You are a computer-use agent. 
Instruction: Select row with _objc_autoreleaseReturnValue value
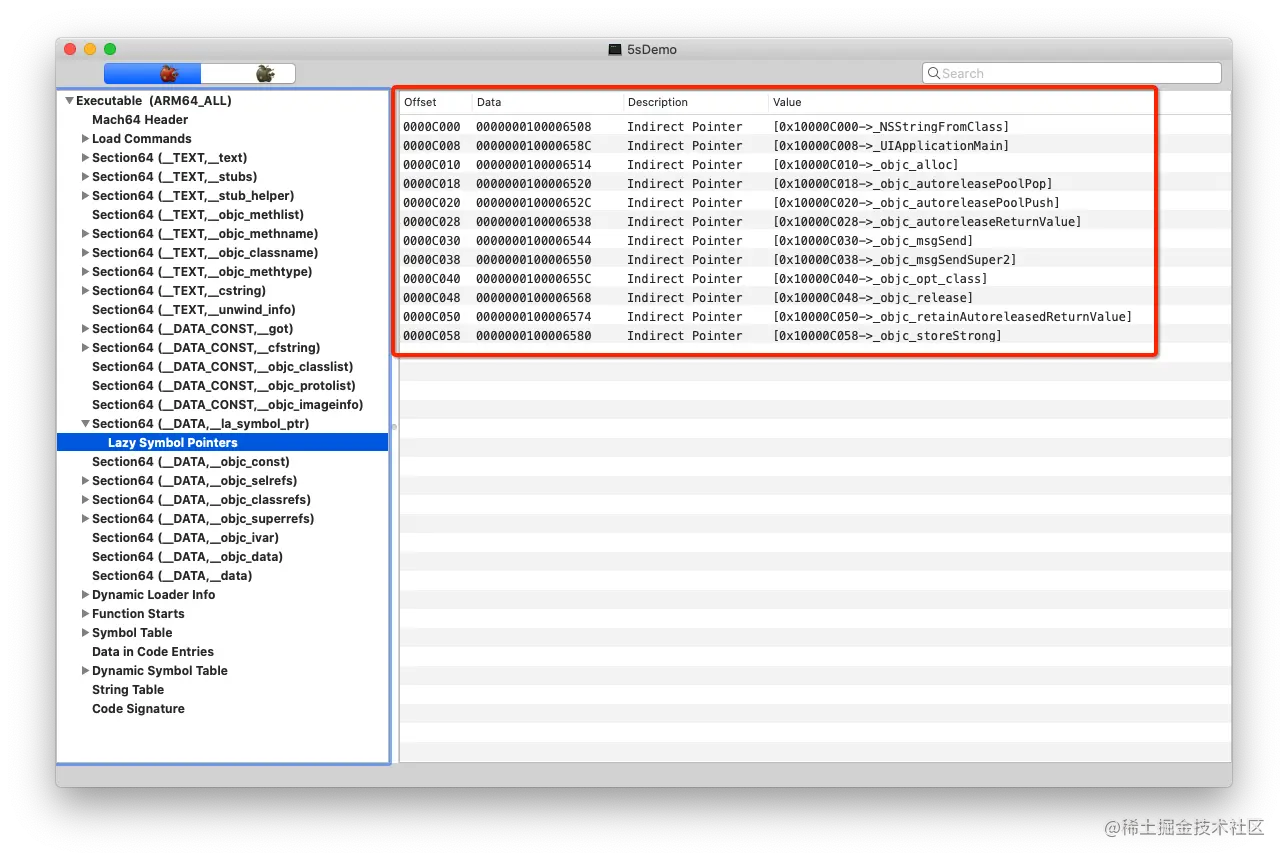(x=815, y=222)
